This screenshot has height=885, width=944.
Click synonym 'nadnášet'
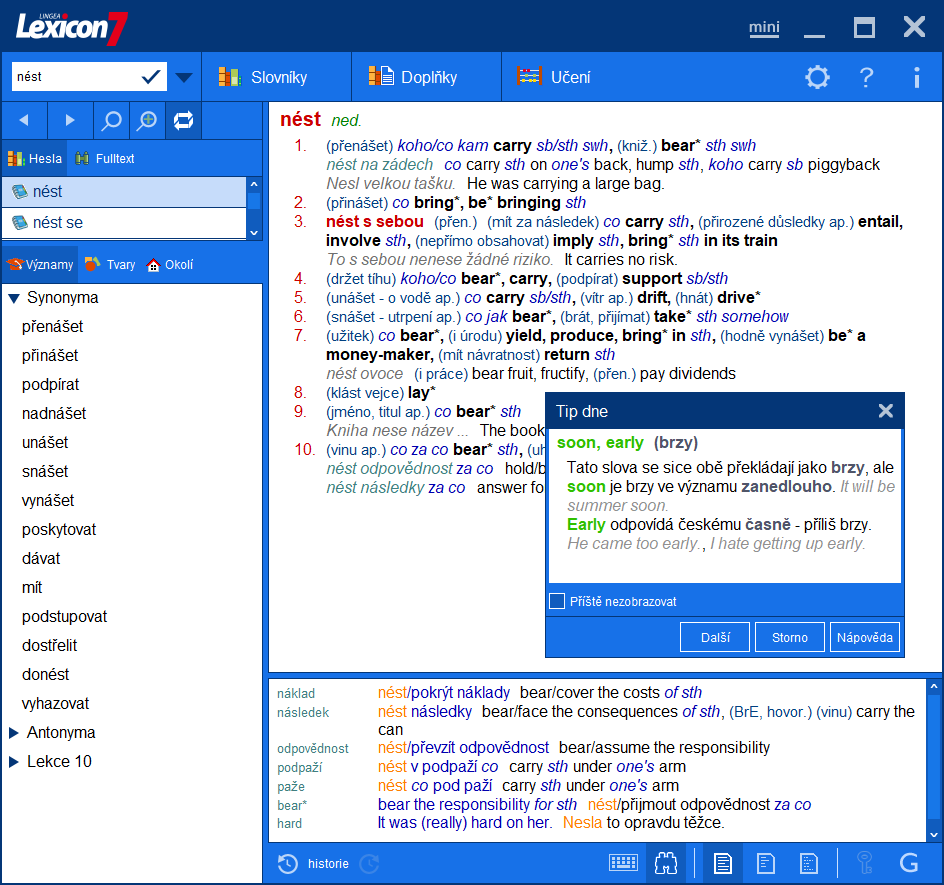(x=54, y=413)
